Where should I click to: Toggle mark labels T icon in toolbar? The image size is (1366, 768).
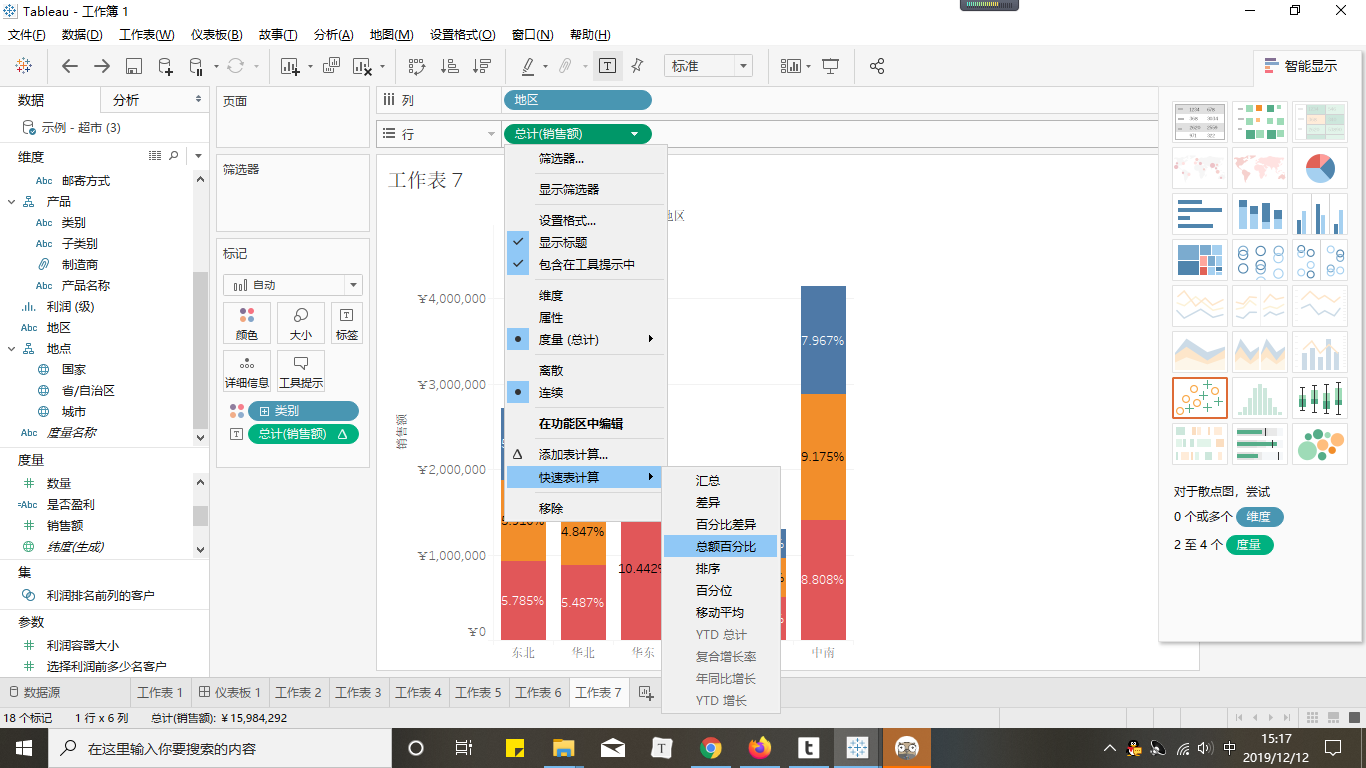(607, 66)
